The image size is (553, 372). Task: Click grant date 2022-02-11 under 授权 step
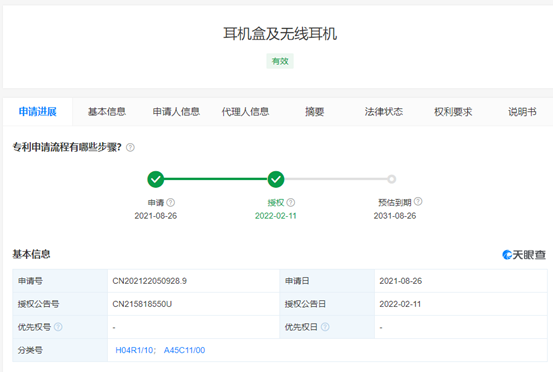pyautogui.click(x=276, y=216)
